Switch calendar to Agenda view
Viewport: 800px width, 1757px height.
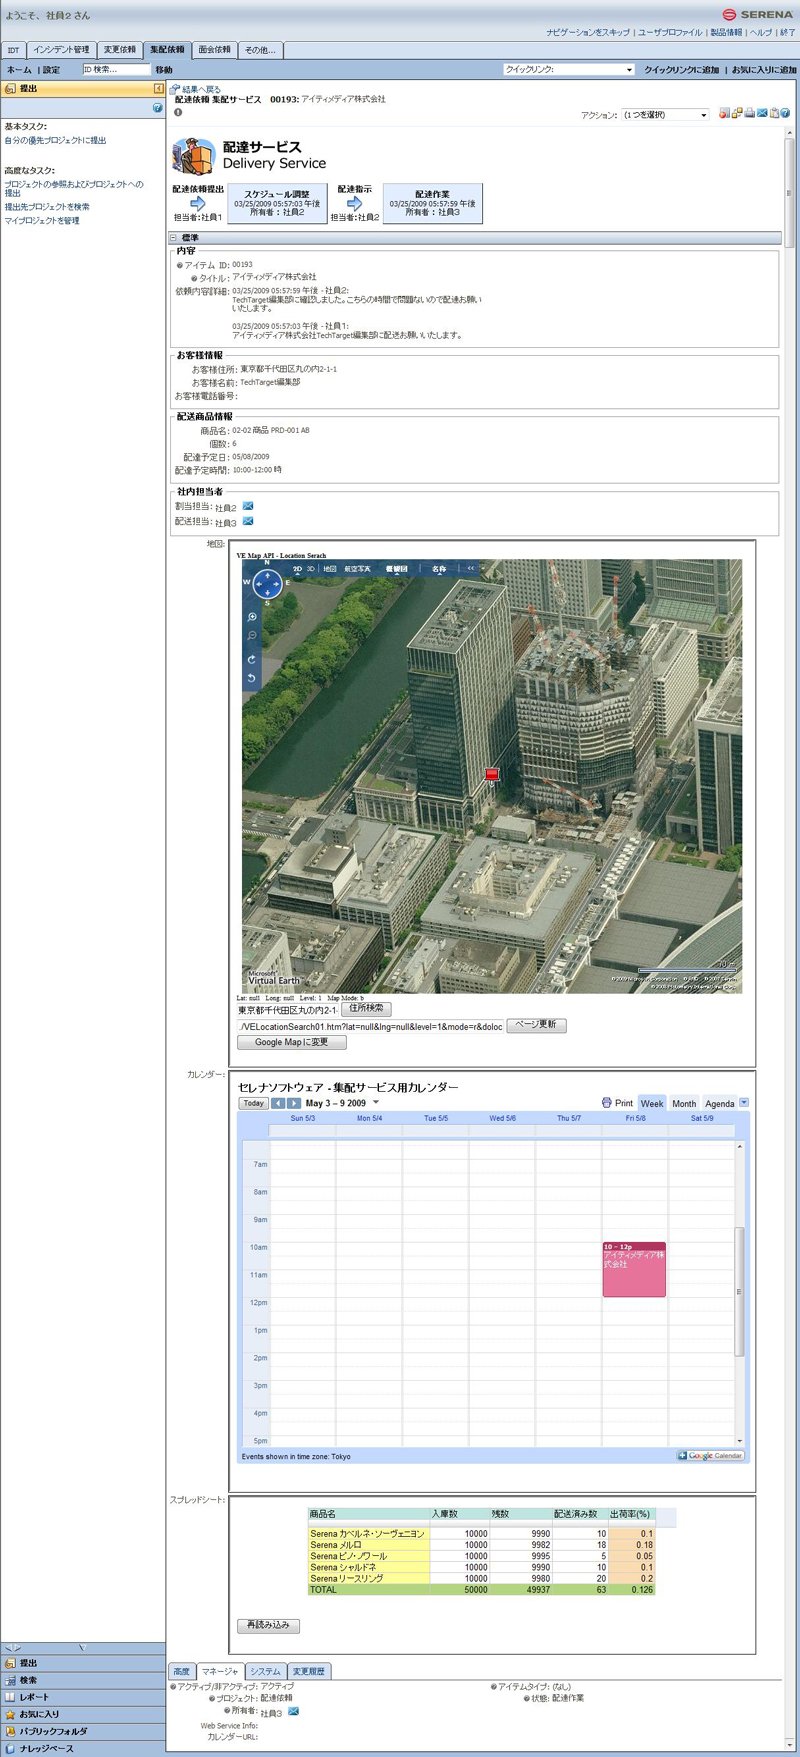point(719,1103)
